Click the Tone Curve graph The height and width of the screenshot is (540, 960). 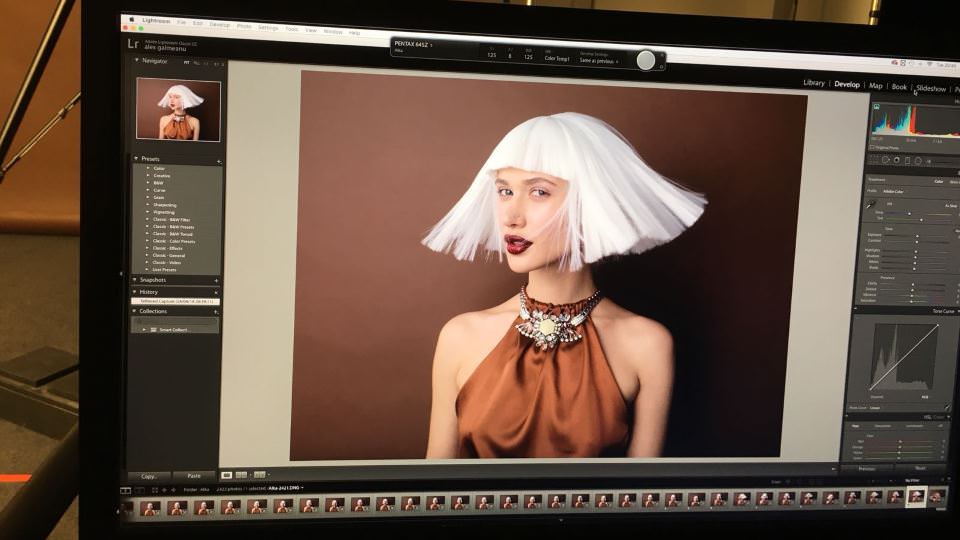coord(904,358)
